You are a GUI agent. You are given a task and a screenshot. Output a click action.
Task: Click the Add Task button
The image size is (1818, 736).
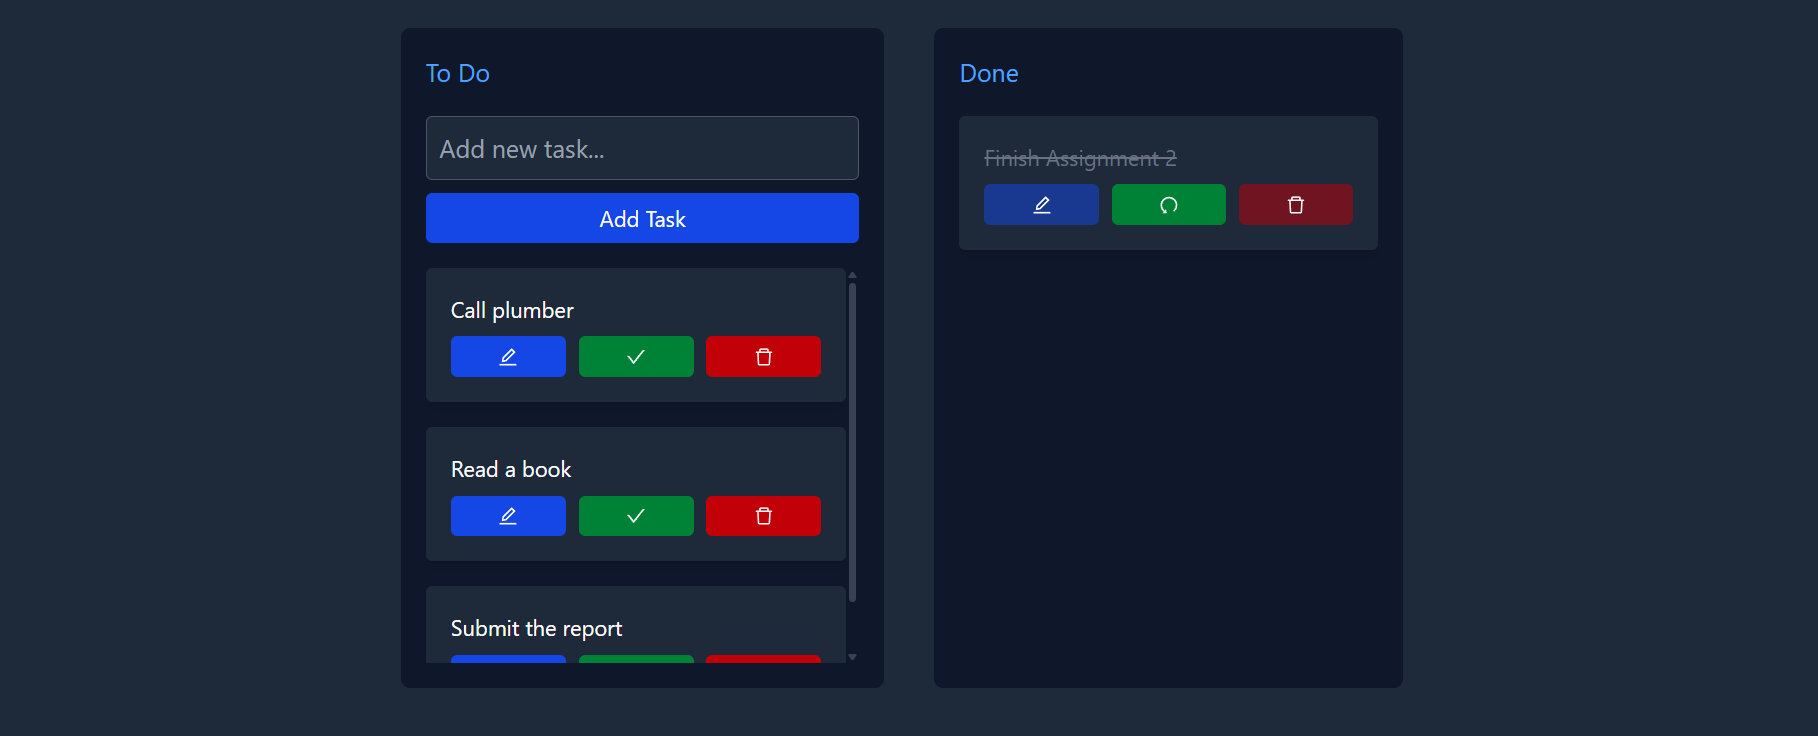point(642,219)
